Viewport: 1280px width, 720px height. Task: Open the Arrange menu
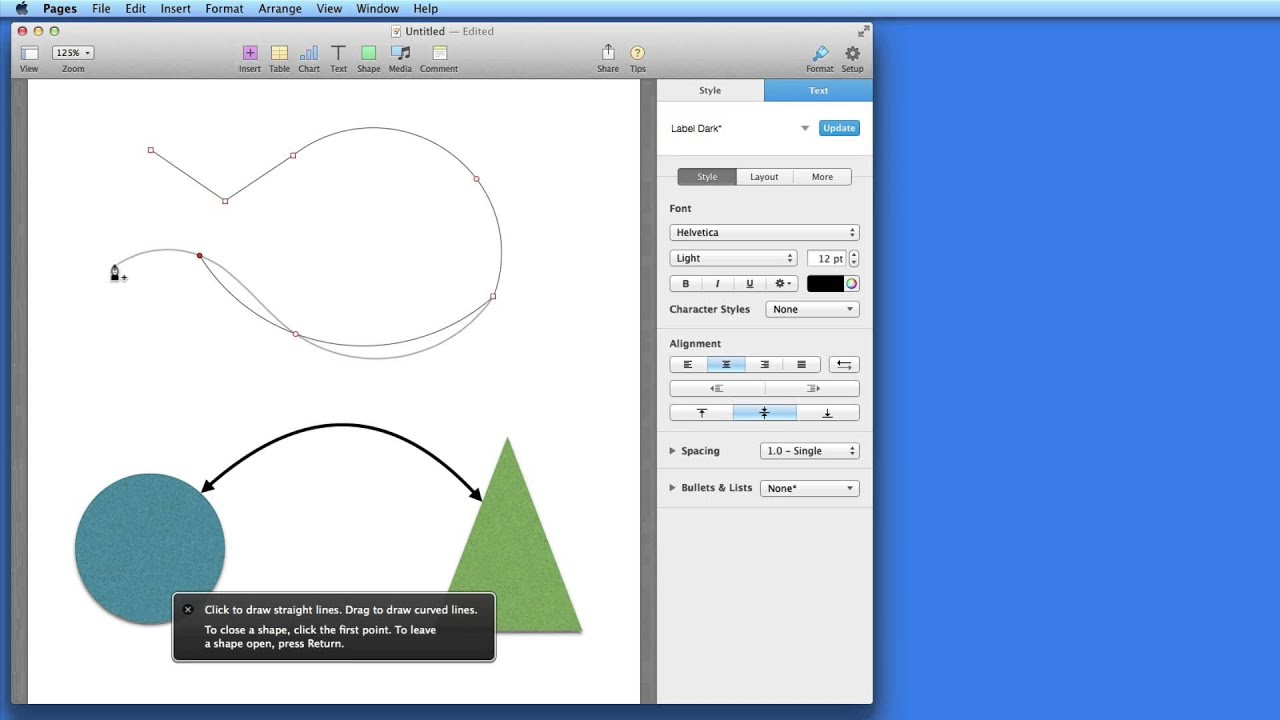[x=280, y=9]
